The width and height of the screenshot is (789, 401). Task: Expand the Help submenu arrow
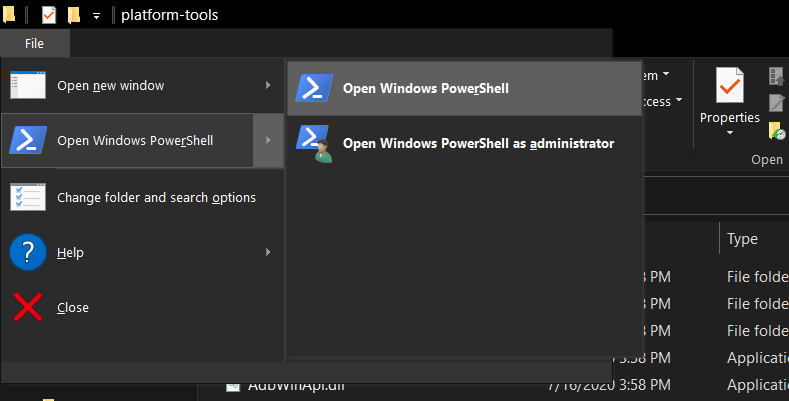click(x=268, y=252)
